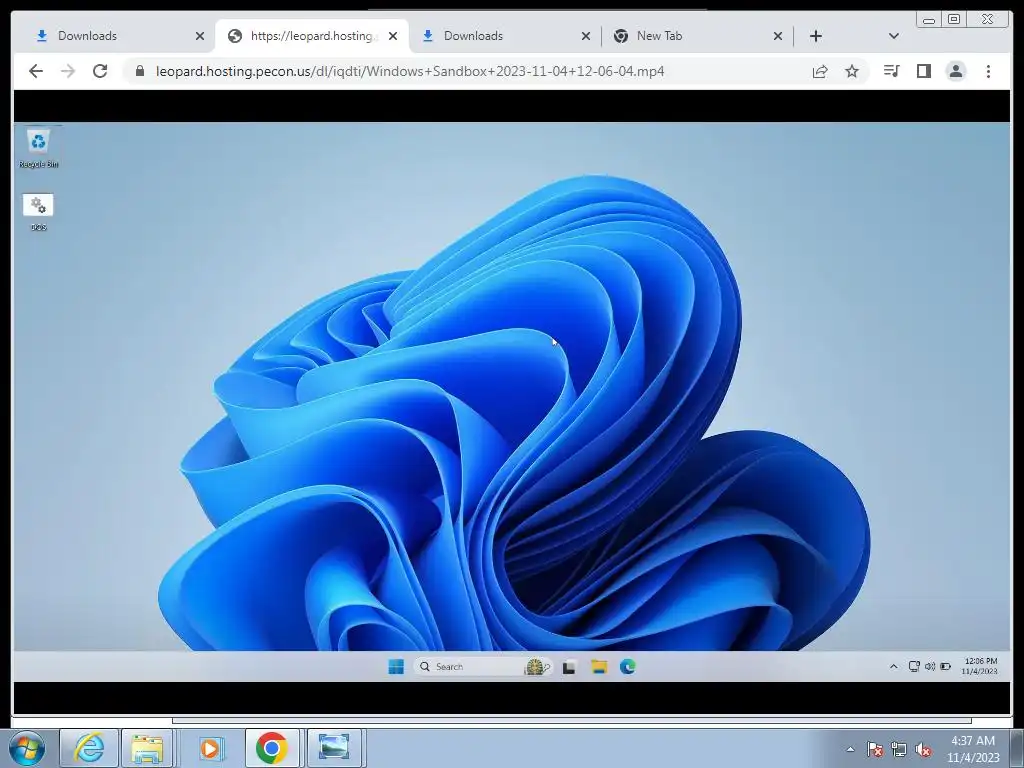Open Windows Media Player from taskbar

[210, 748]
